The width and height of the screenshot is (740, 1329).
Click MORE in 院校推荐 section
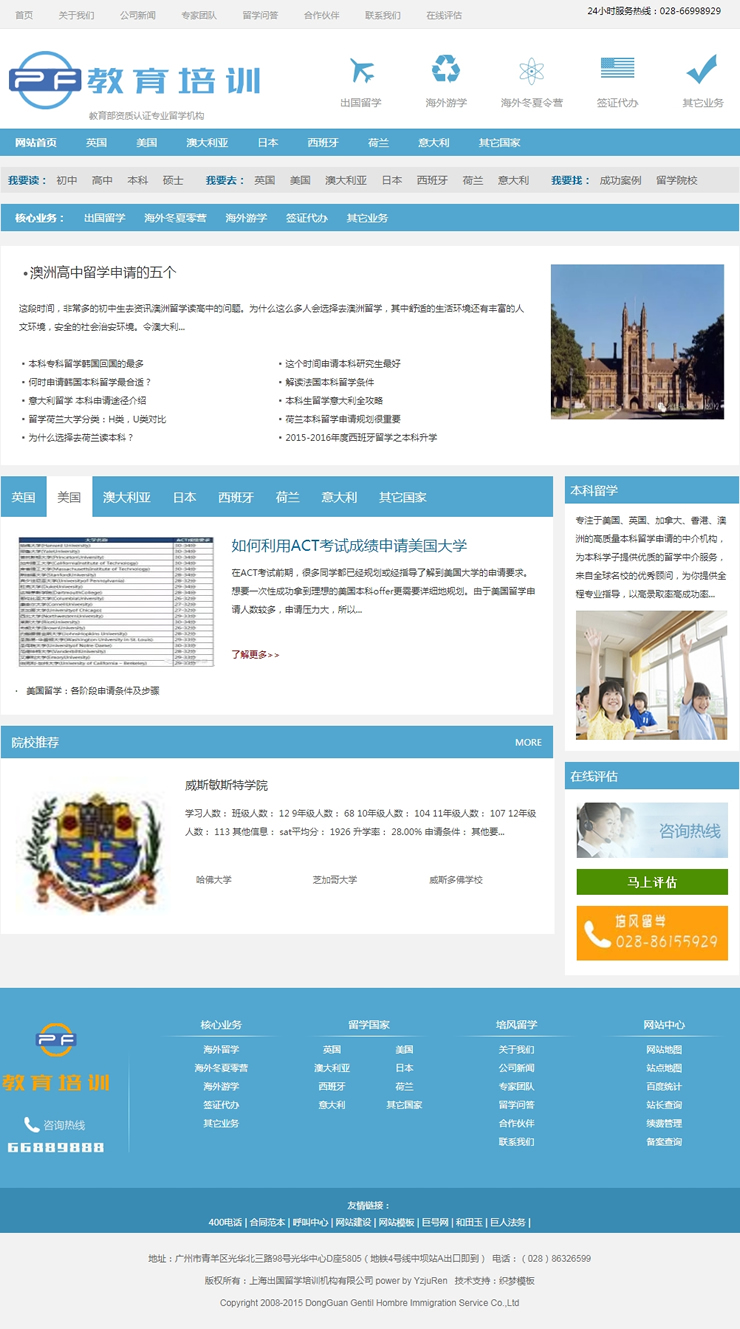(x=528, y=742)
